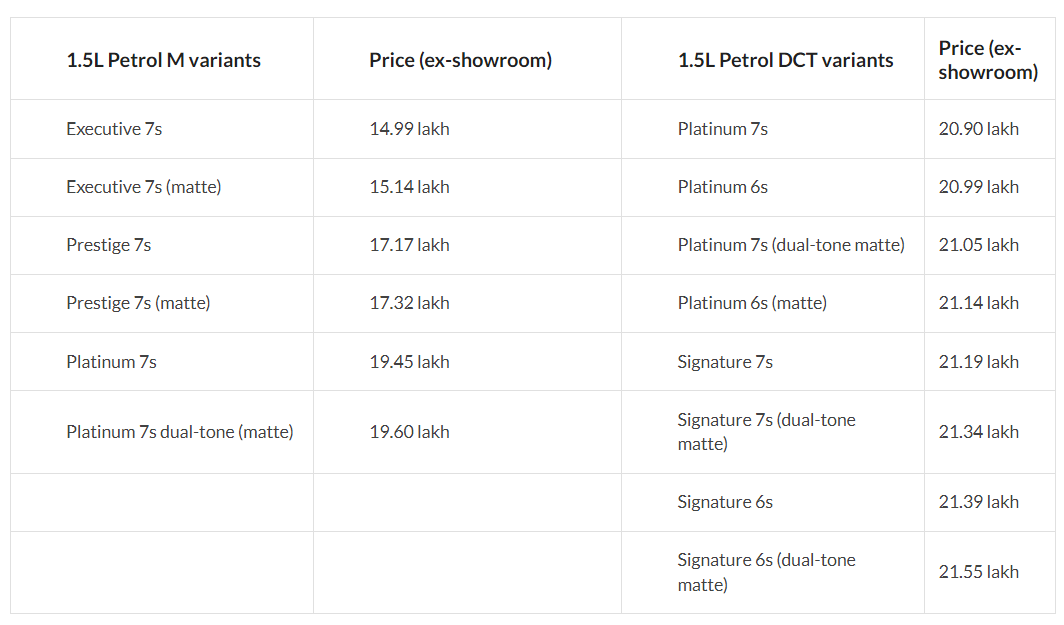The image size is (1064, 625).
Task: Click the 19.45 lakh price
Action: click(409, 362)
